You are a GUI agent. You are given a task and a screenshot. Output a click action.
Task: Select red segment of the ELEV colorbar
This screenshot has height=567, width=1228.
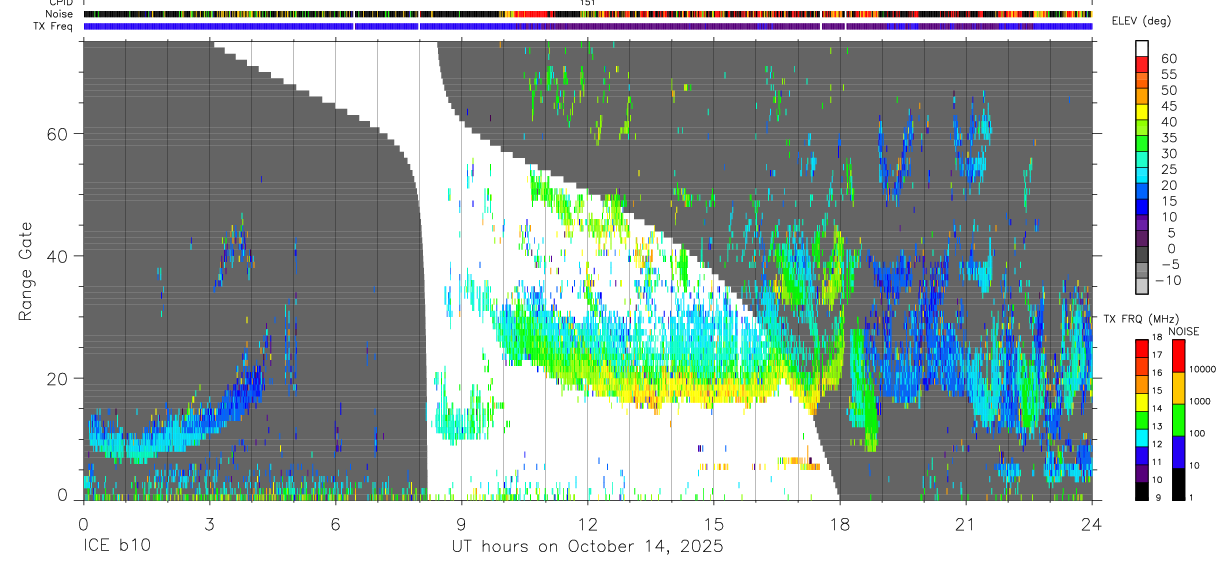1142,64
